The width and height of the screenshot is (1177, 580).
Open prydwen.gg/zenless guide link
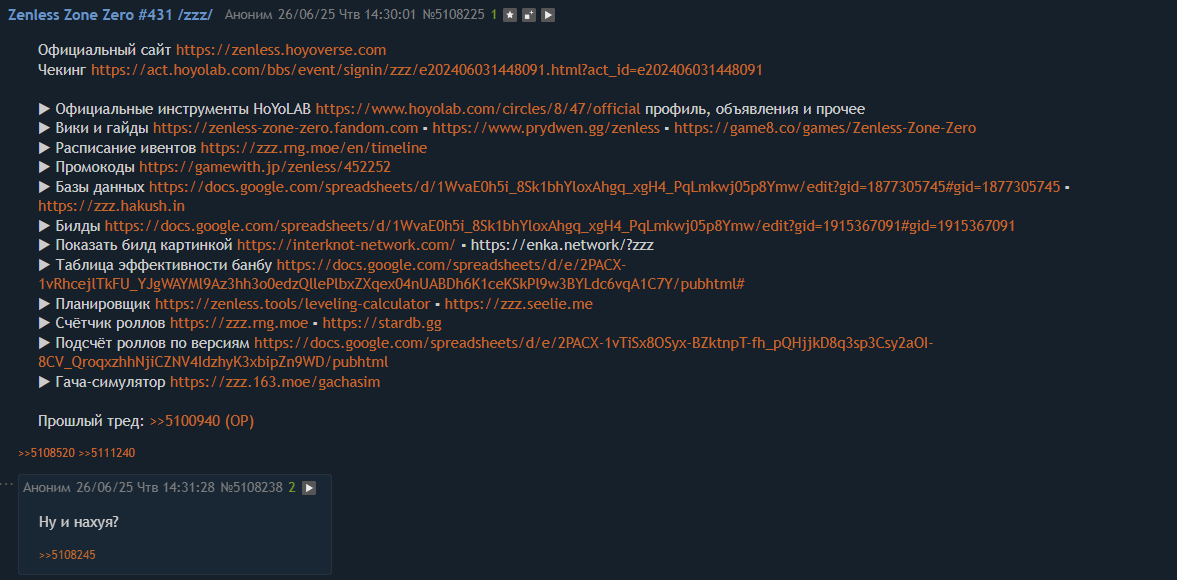(x=545, y=128)
